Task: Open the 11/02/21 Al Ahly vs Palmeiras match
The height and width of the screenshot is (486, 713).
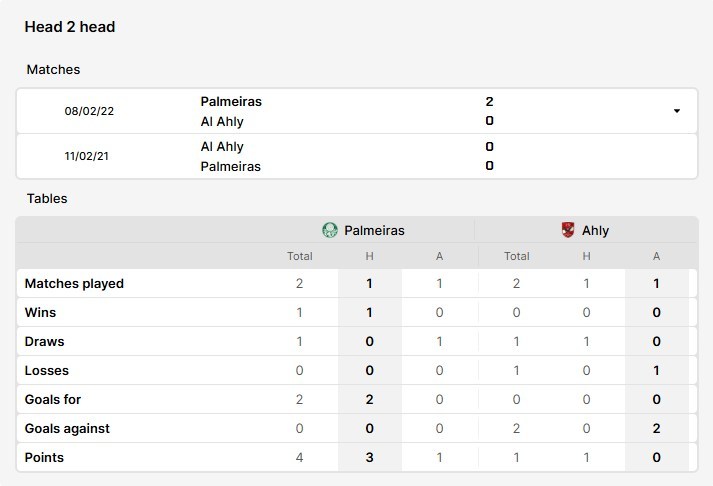Action: [x=356, y=156]
